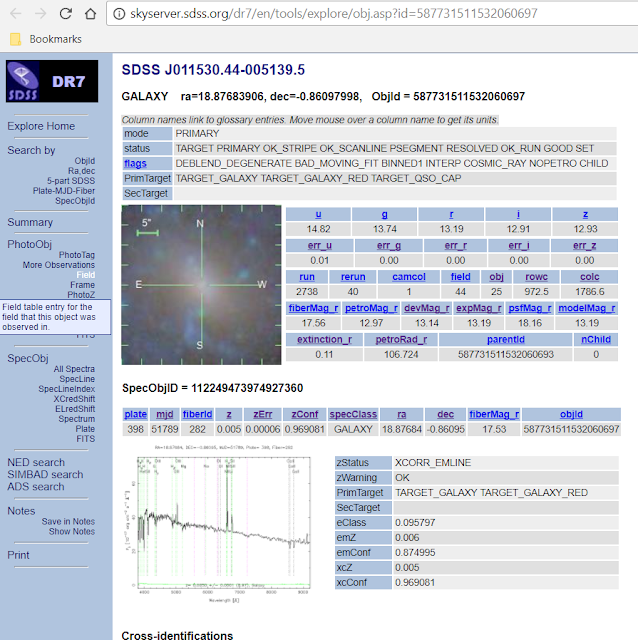Viewport: 638px width, 640px height.
Task: Click Show Notes
Action: tap(72, 531)
